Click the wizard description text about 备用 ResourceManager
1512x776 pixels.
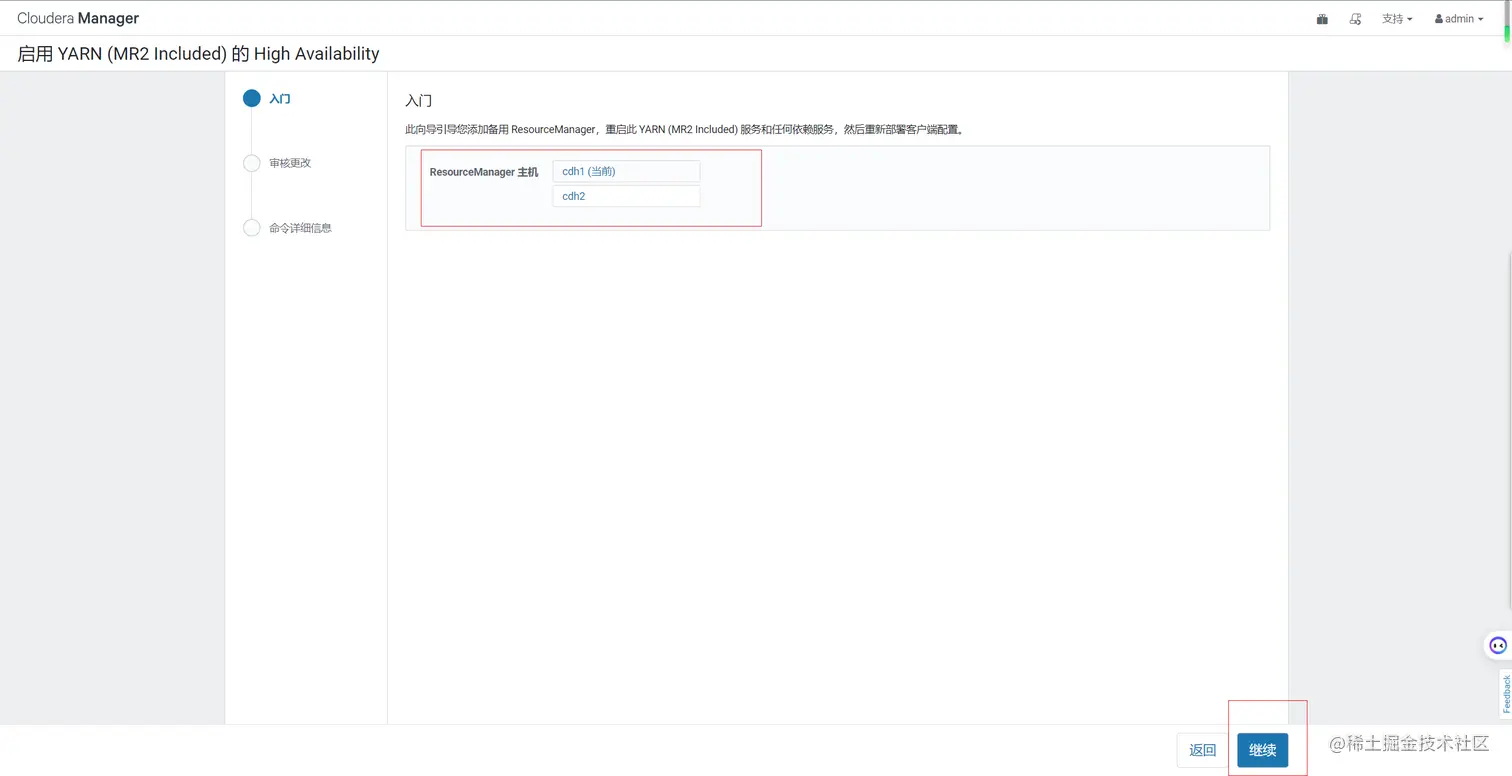coord(684,129)
